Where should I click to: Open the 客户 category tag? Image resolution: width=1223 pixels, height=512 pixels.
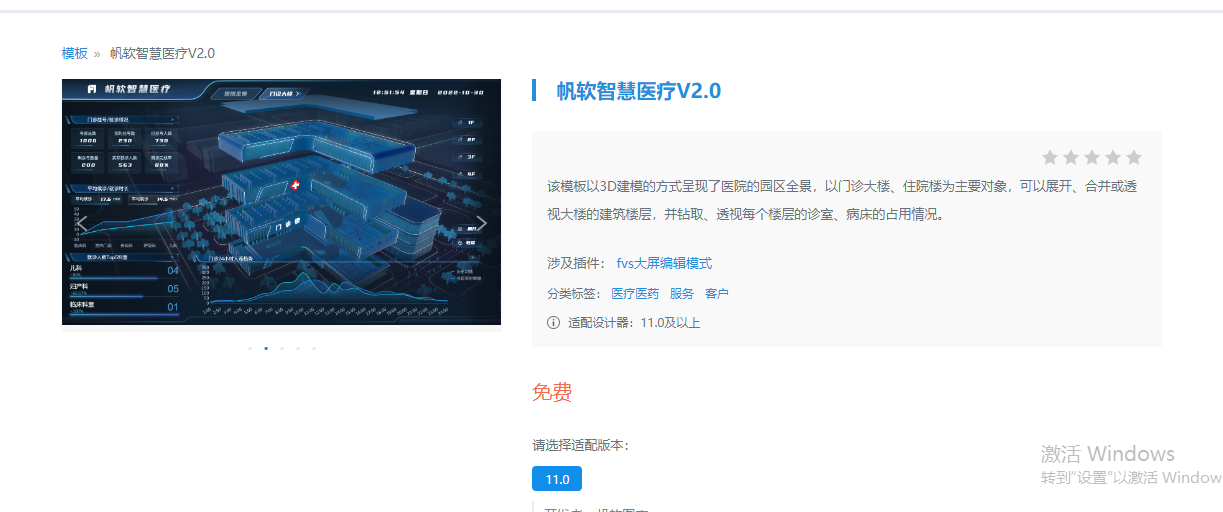point(717,293)
